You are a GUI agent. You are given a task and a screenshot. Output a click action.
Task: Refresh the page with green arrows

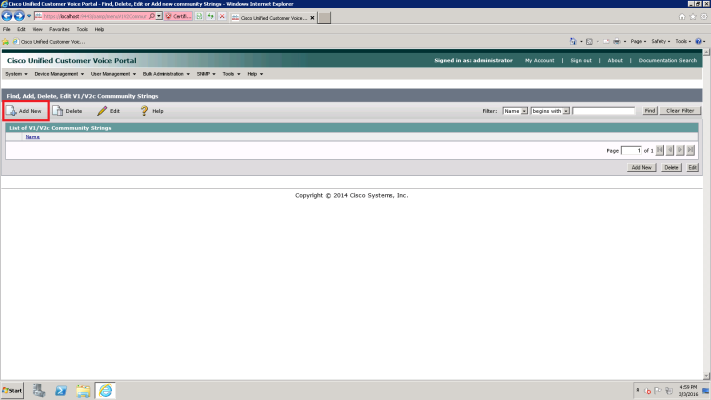210,16
